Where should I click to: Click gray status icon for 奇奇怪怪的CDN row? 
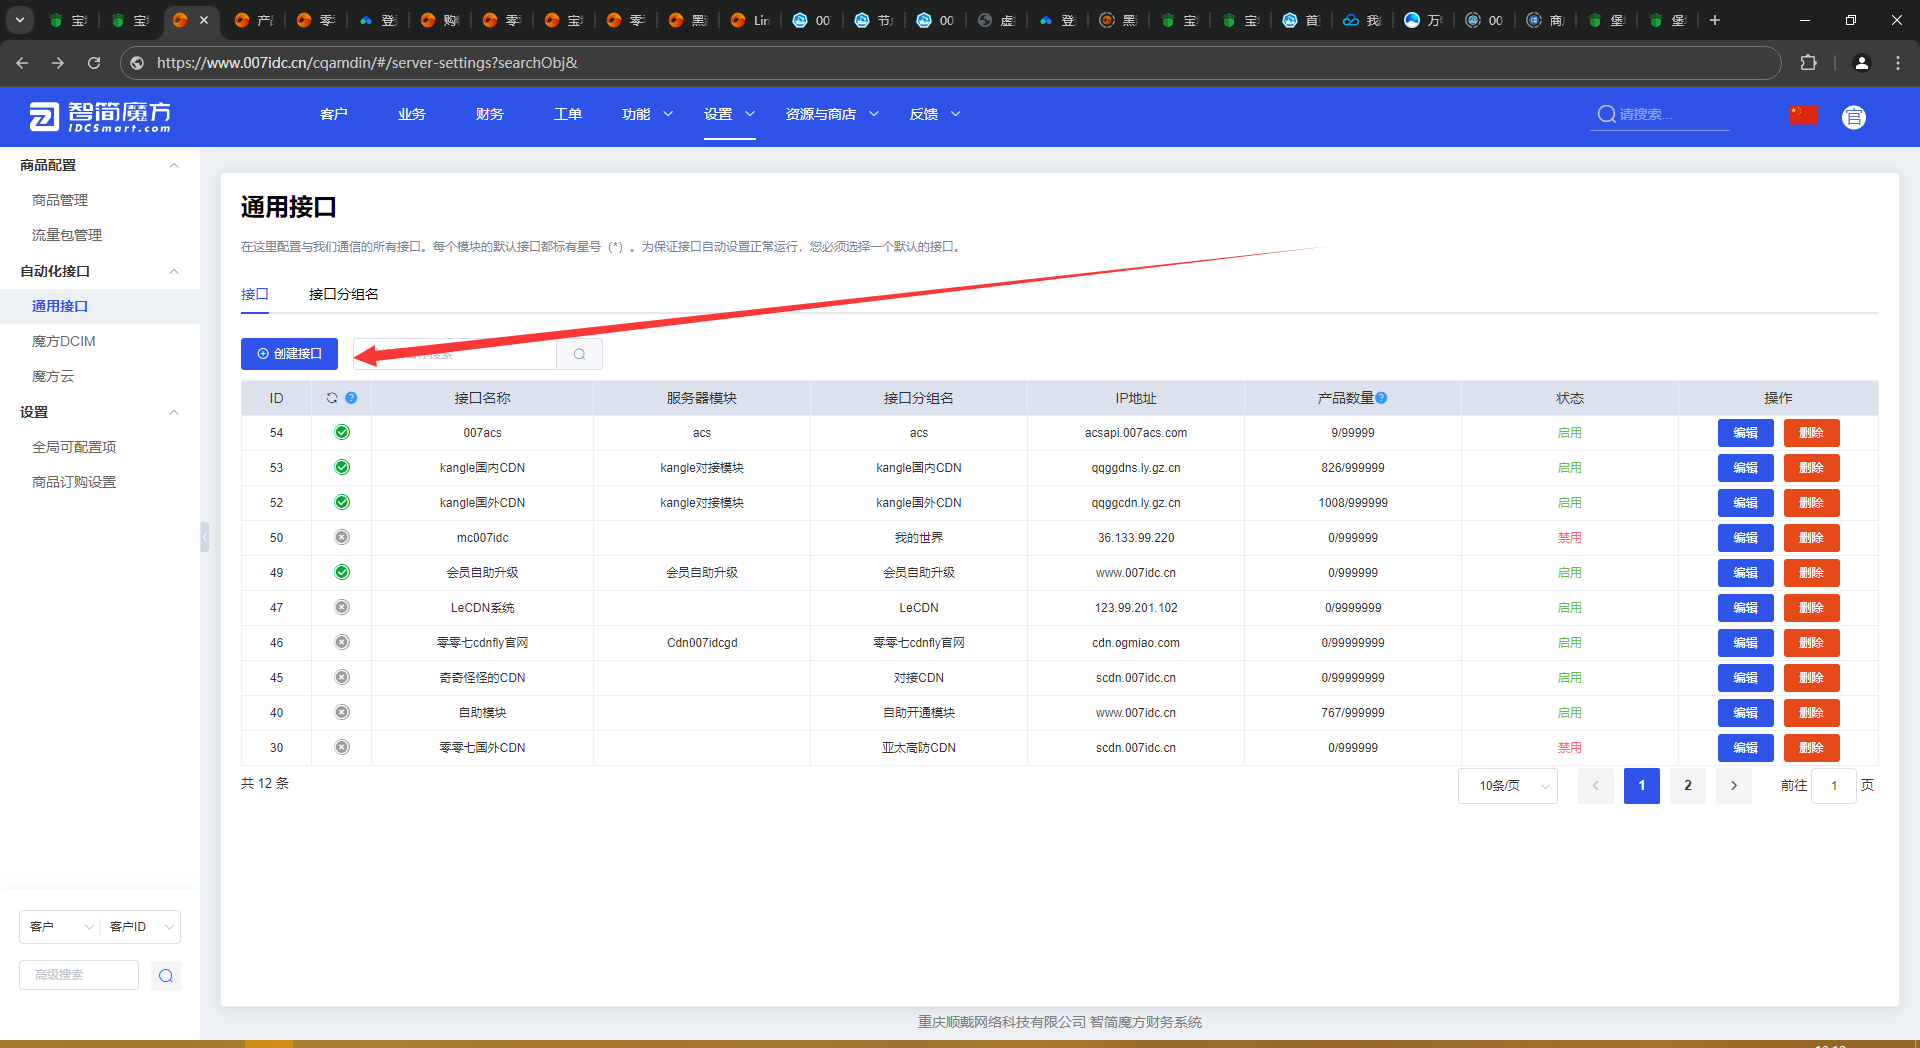point(342,677)
